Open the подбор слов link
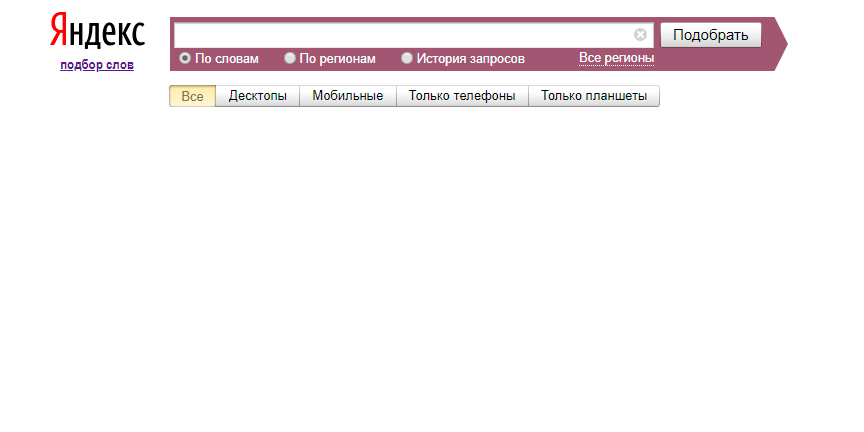This screenshot has width=864, height=432. coord(97,65)
